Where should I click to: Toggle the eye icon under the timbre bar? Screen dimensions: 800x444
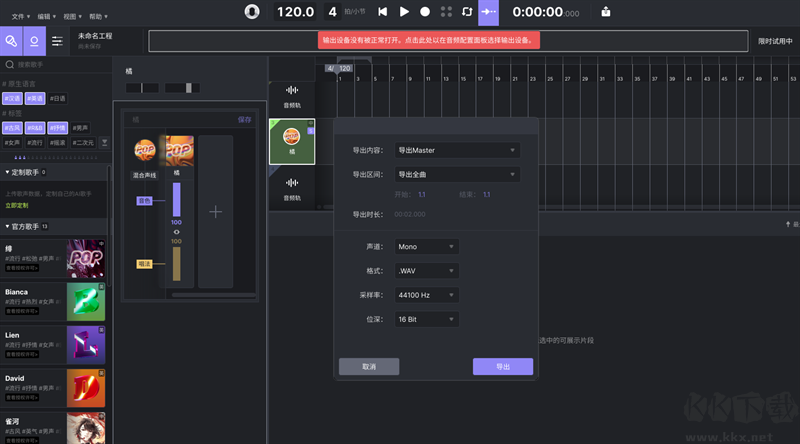click(177, 232)
